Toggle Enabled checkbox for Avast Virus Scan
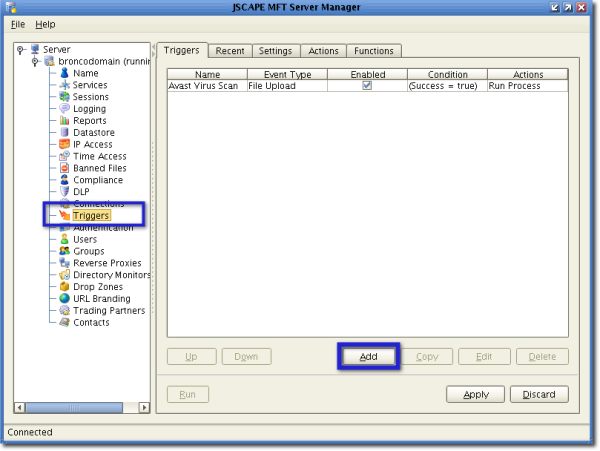The image size is (600, 451). tap(367, 85)
